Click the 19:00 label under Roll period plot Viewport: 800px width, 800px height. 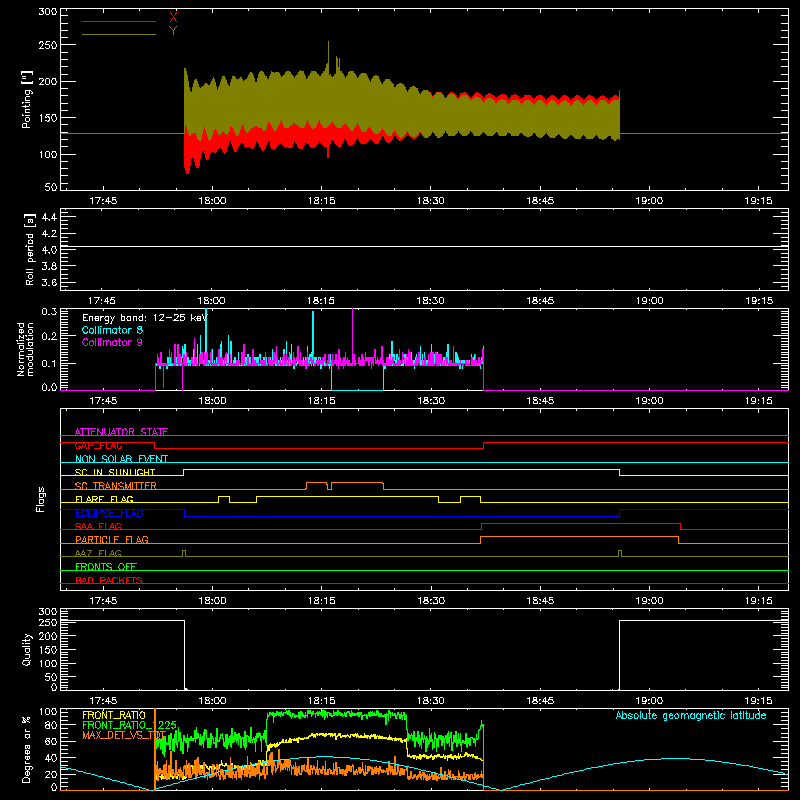click(649, 301)
